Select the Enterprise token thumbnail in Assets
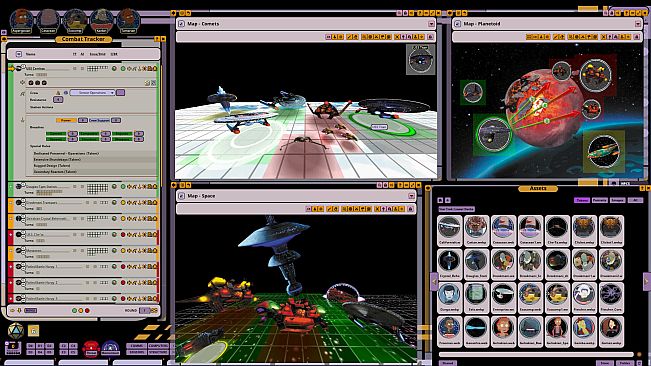Image resolution: width=651 pixels, height=366 pixels. [503, 298]
